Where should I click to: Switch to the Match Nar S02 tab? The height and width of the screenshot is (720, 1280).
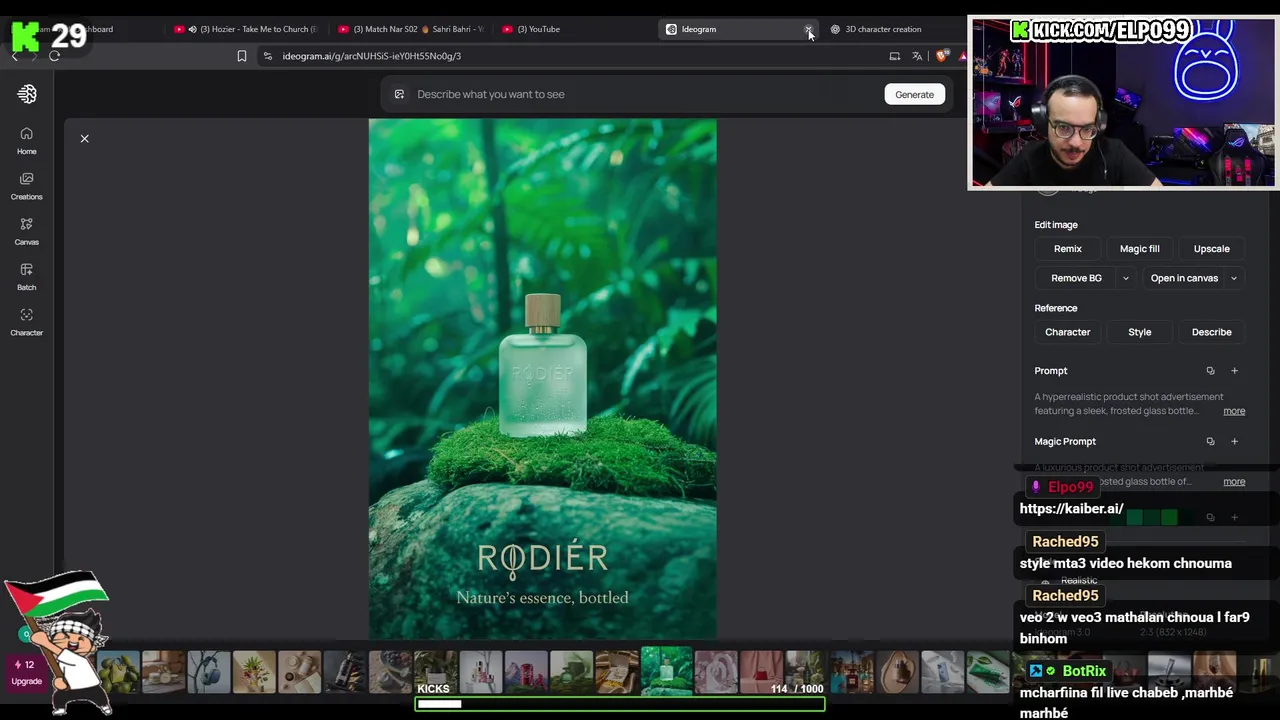point(412,29)
